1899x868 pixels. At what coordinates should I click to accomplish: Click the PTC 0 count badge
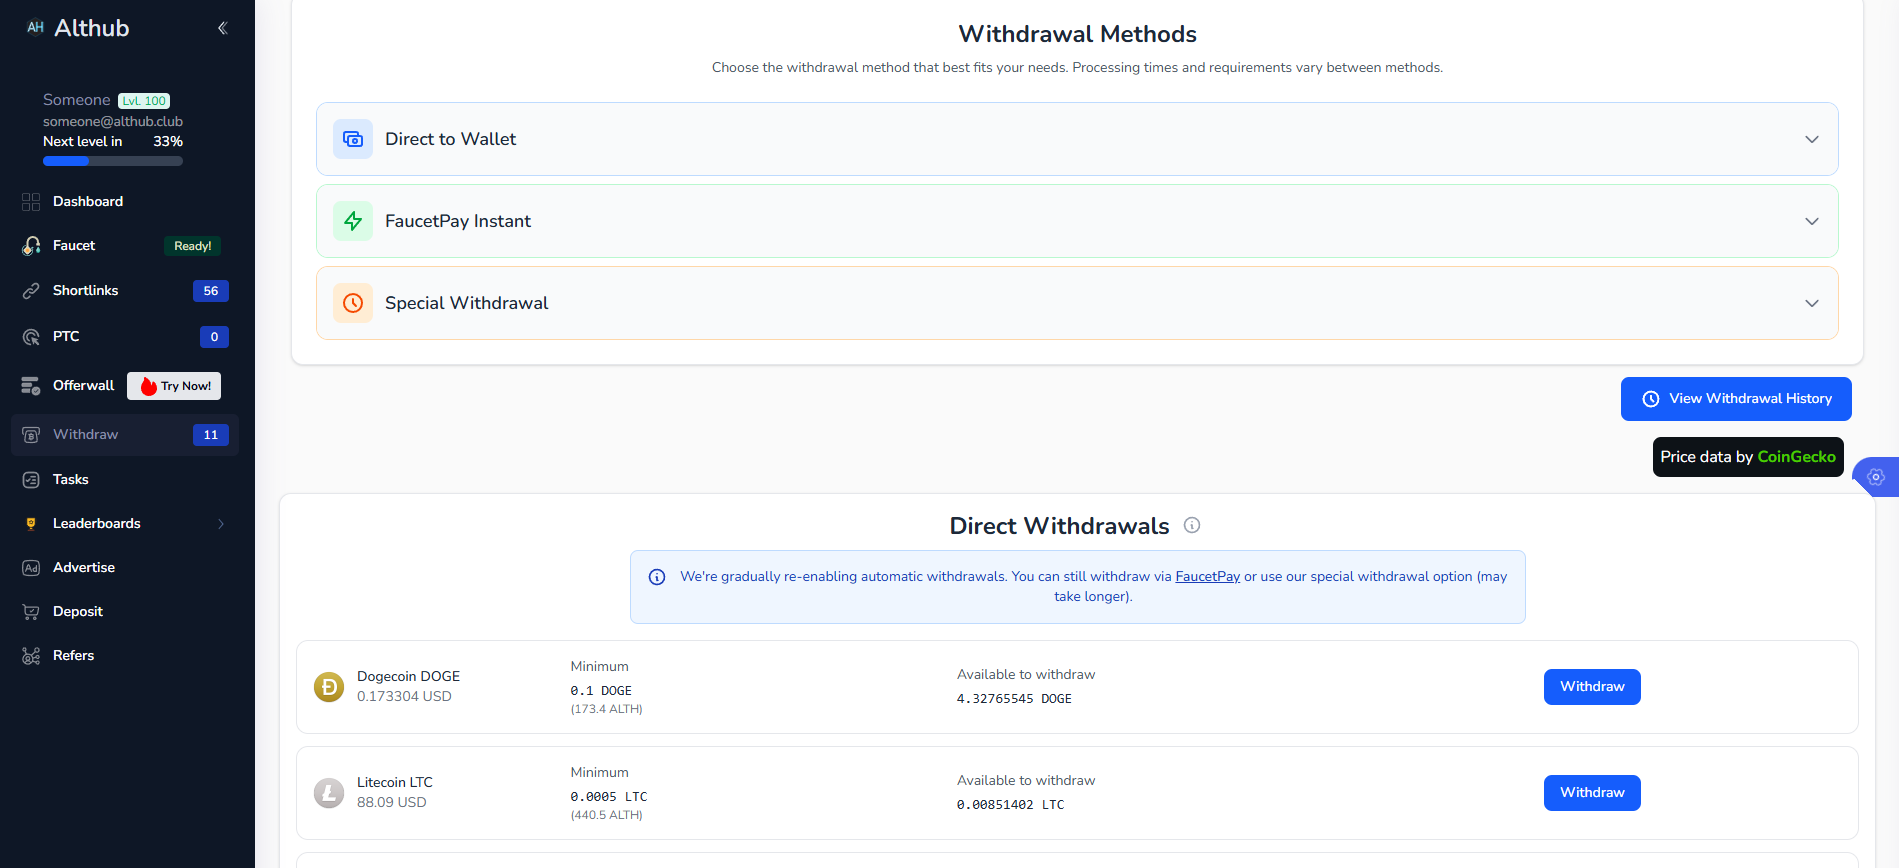click(214, 337)
